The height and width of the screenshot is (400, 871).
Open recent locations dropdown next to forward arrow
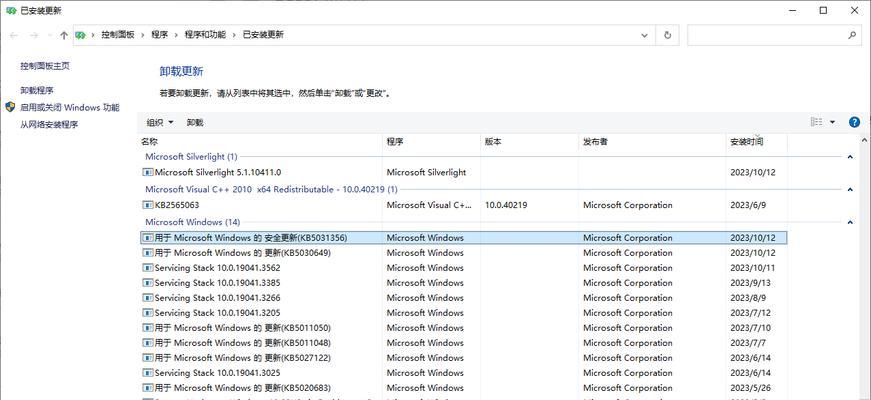pyautogui.click(x=50, y=35)
